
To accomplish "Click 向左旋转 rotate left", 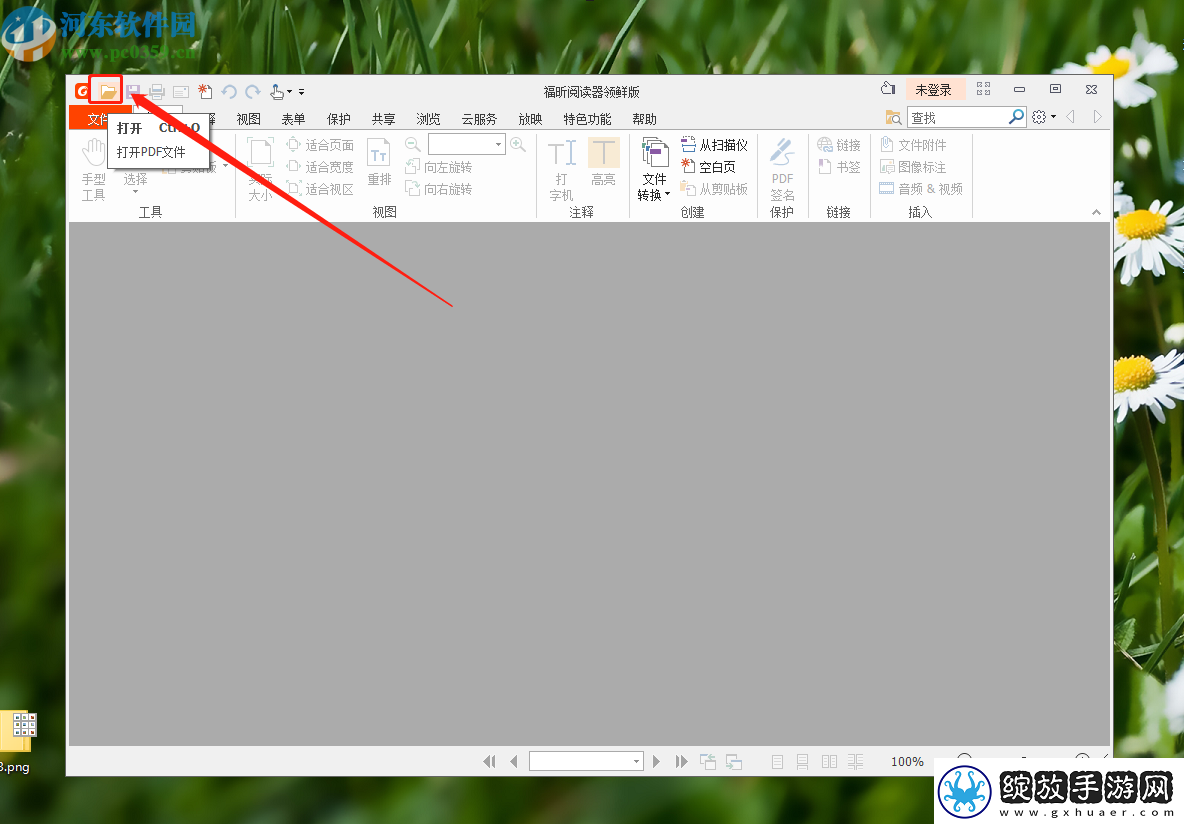I will tap(439, 167).
